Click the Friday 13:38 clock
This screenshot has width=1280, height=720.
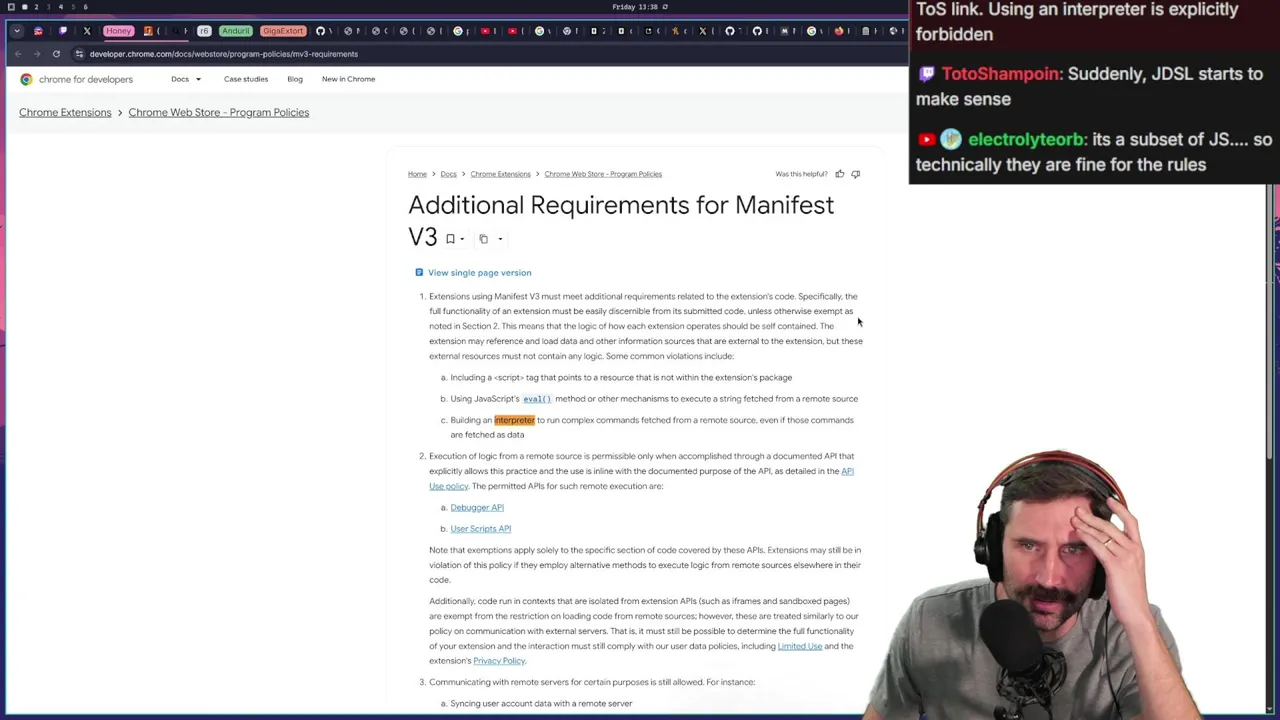[x=635, y=7]
